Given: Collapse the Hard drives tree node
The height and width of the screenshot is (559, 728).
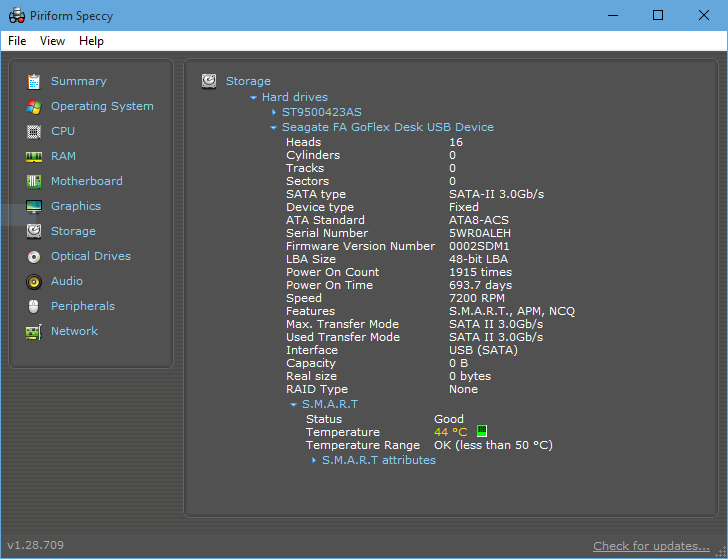Looking at the screenshot, I should (254, 98).
